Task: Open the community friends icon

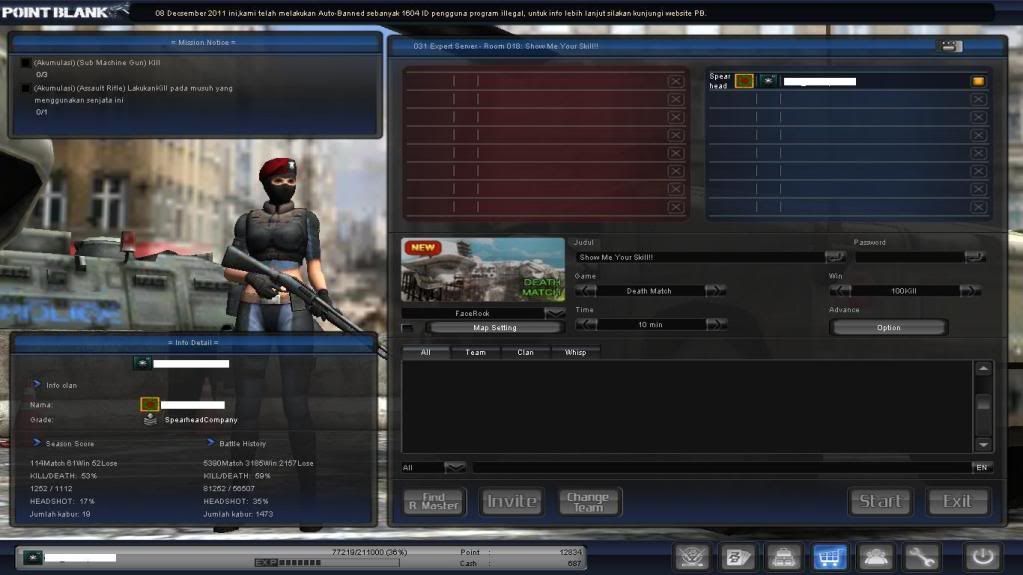Action: [x=875, y=557]
